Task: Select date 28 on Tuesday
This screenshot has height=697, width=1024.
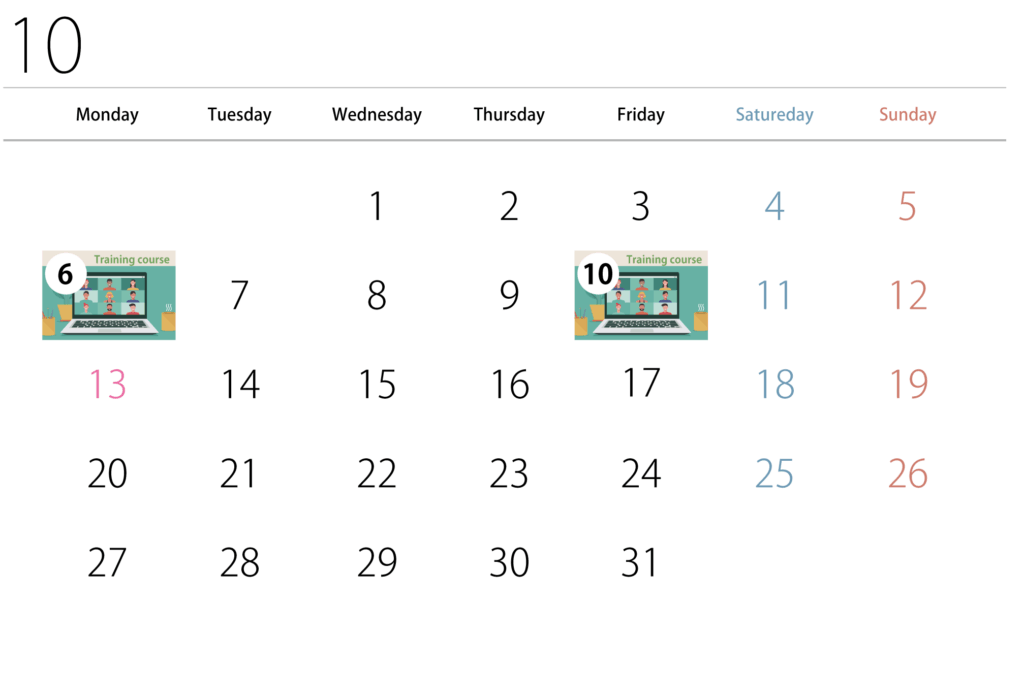Action: (x=240, y=562)
